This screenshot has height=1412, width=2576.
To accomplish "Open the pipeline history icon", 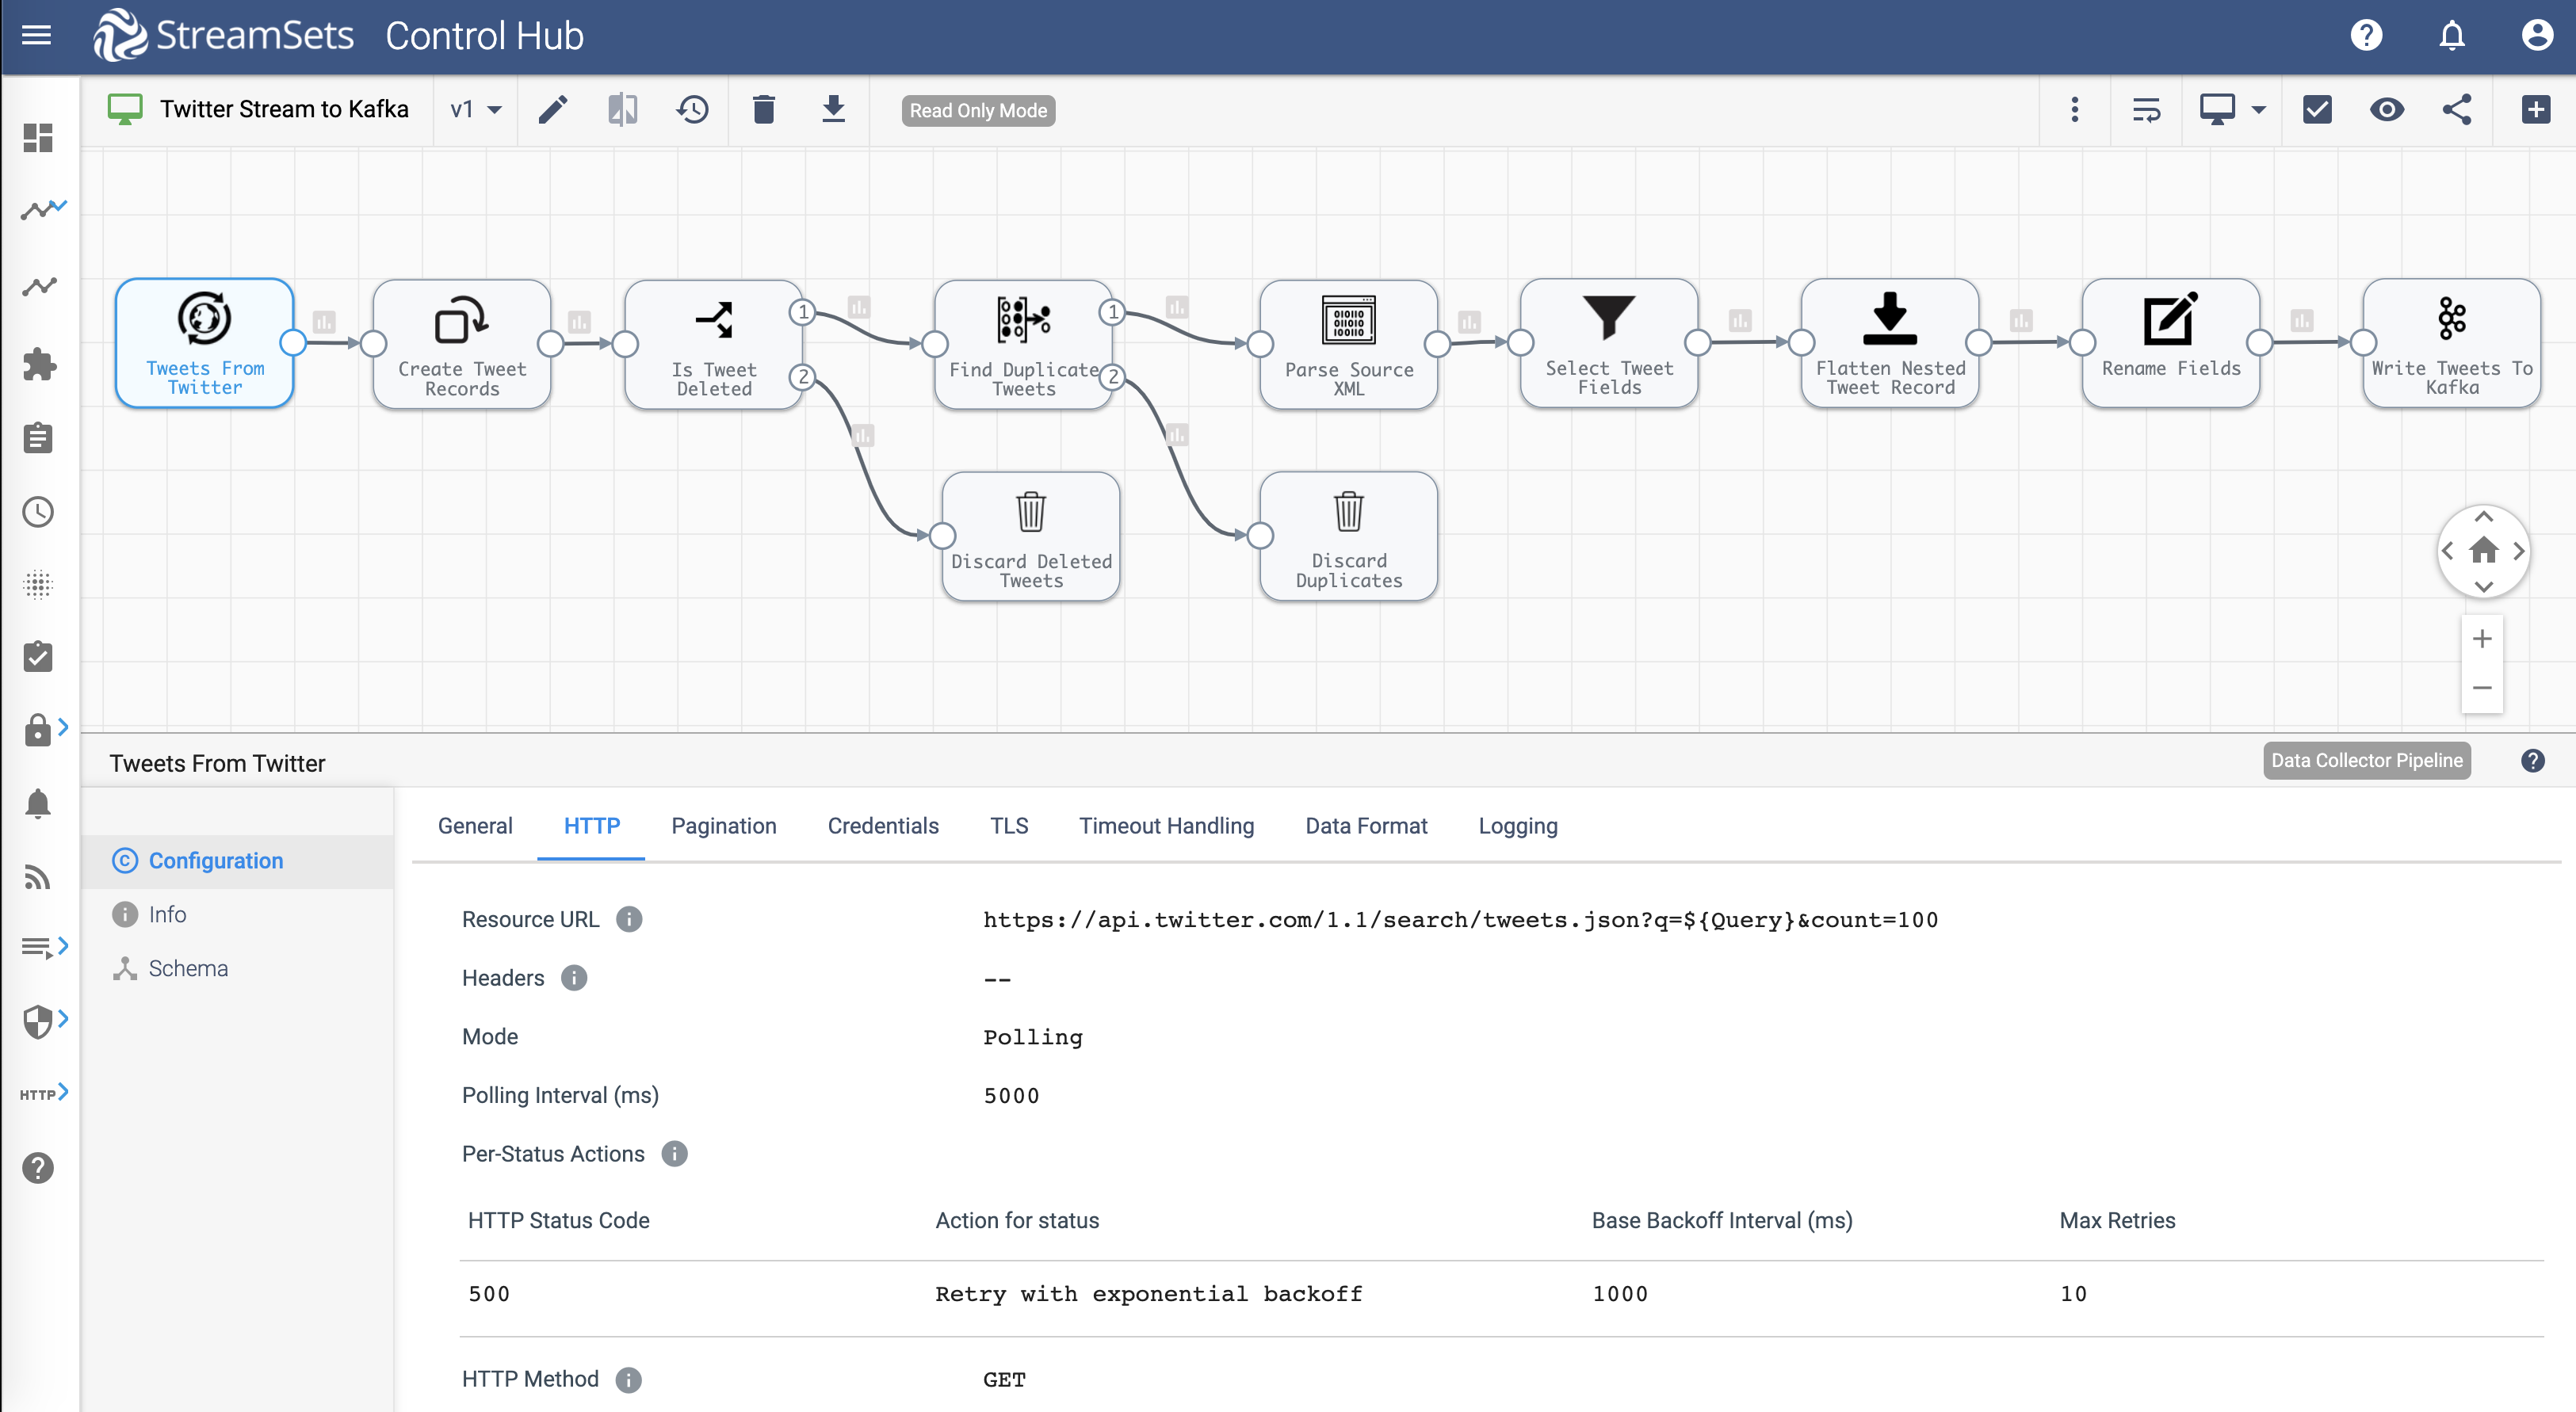I will tap(693, 110).
